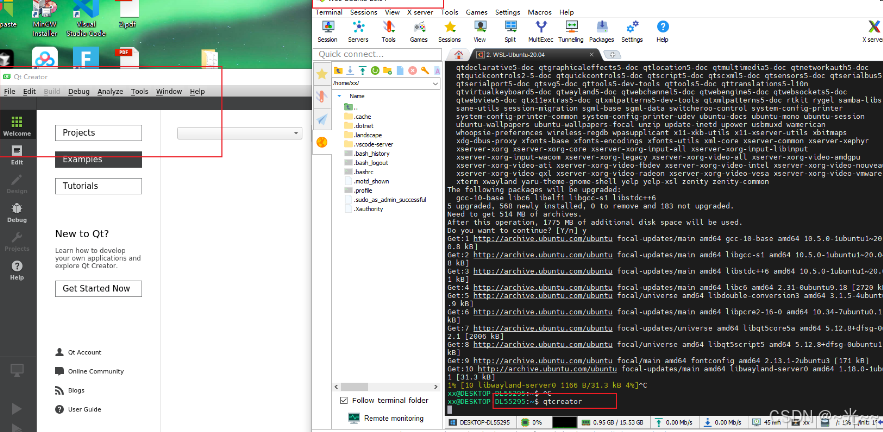This screenshot has height=432, width=883.
Task: Open the Sessions menu in MobaXterm
Action: point(364,12)
